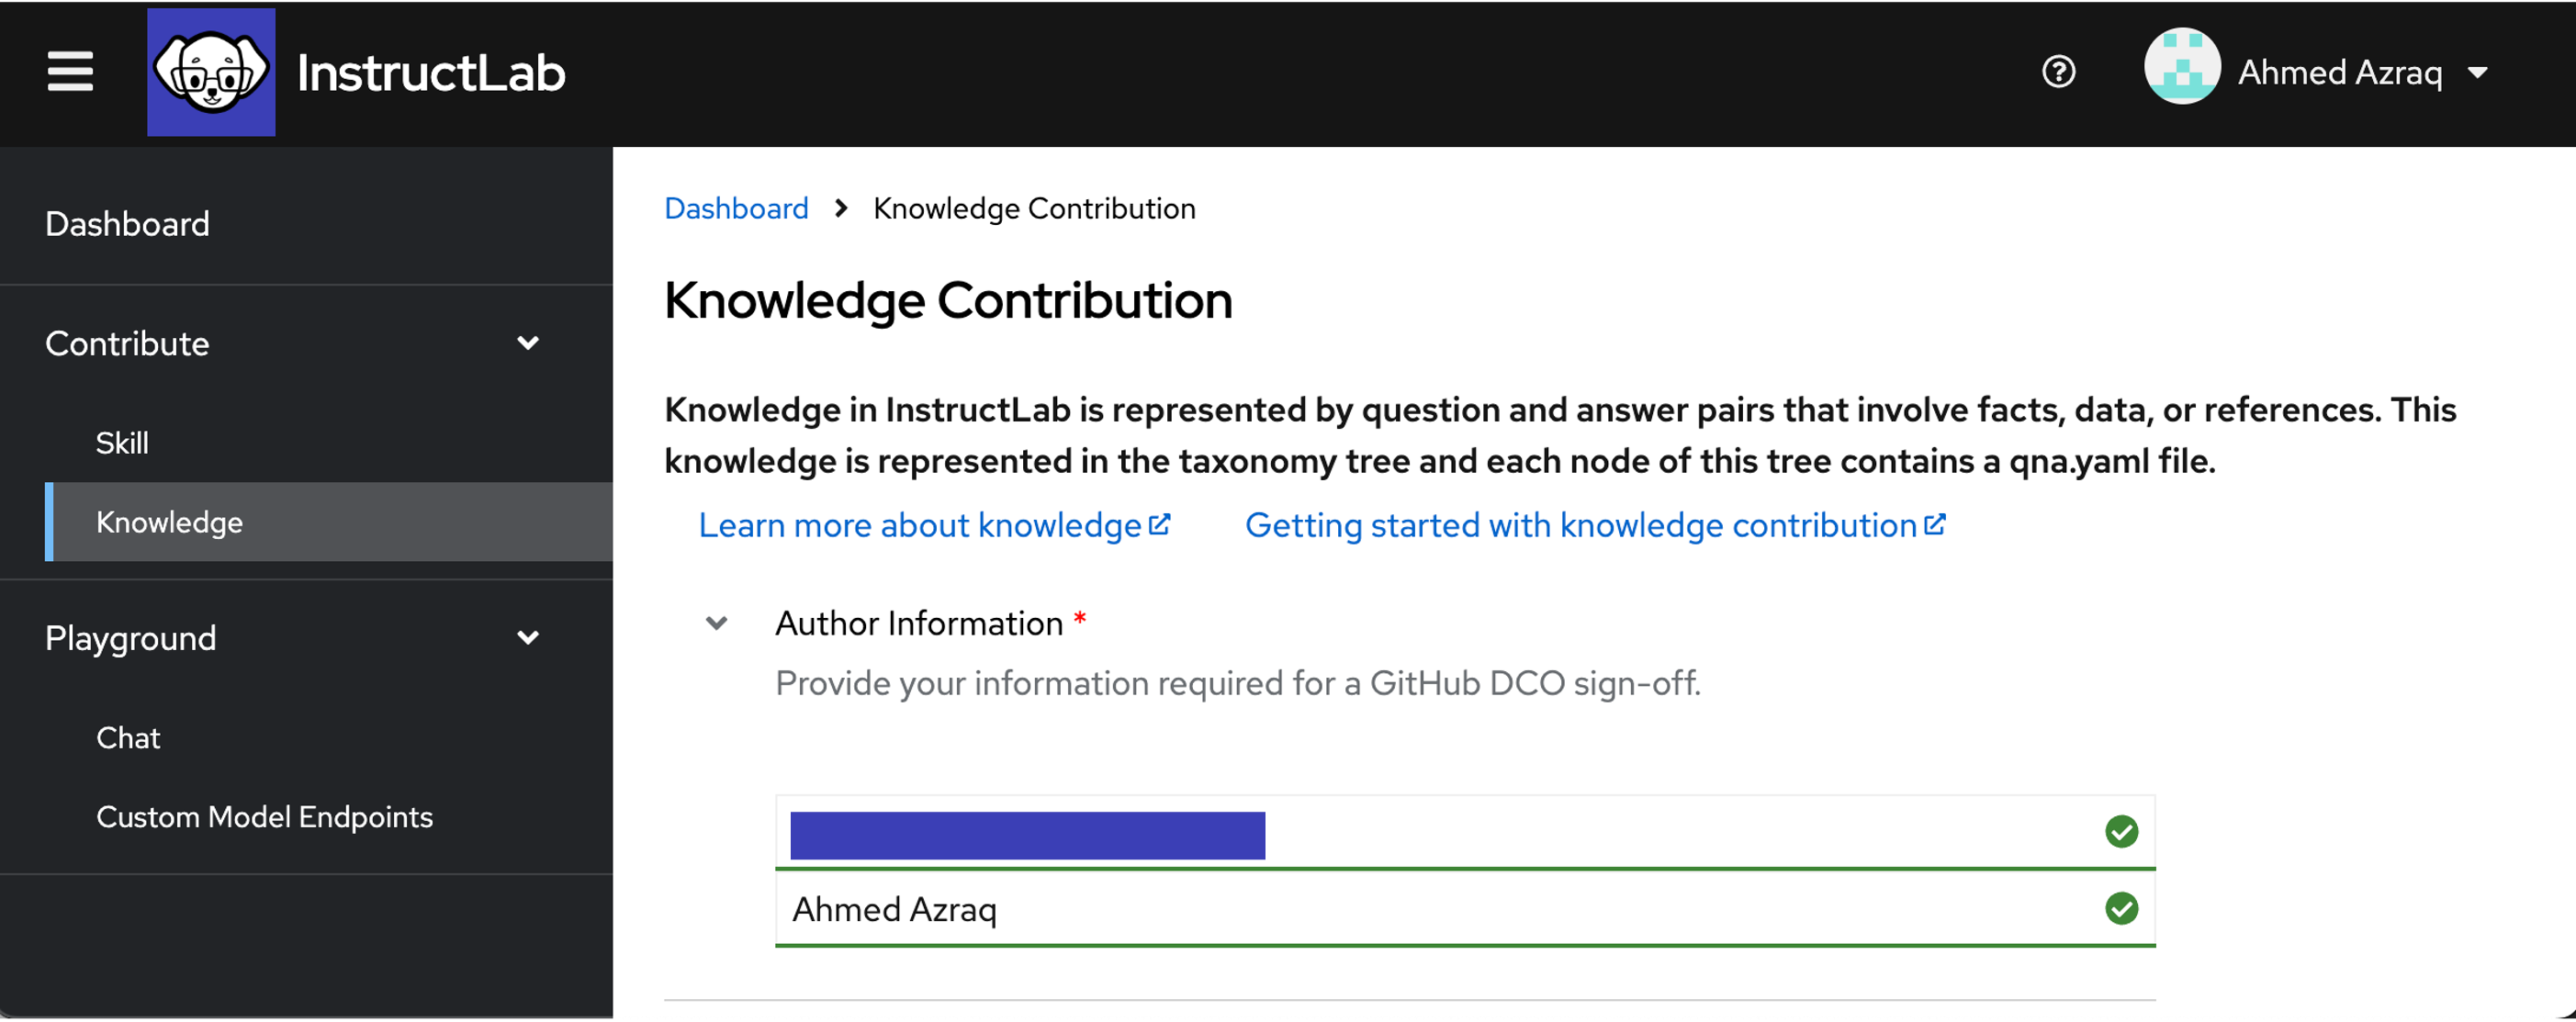Select Skill under Contribute
2576x1022 pixels.
pyautogui.click(x=121, y=442)
